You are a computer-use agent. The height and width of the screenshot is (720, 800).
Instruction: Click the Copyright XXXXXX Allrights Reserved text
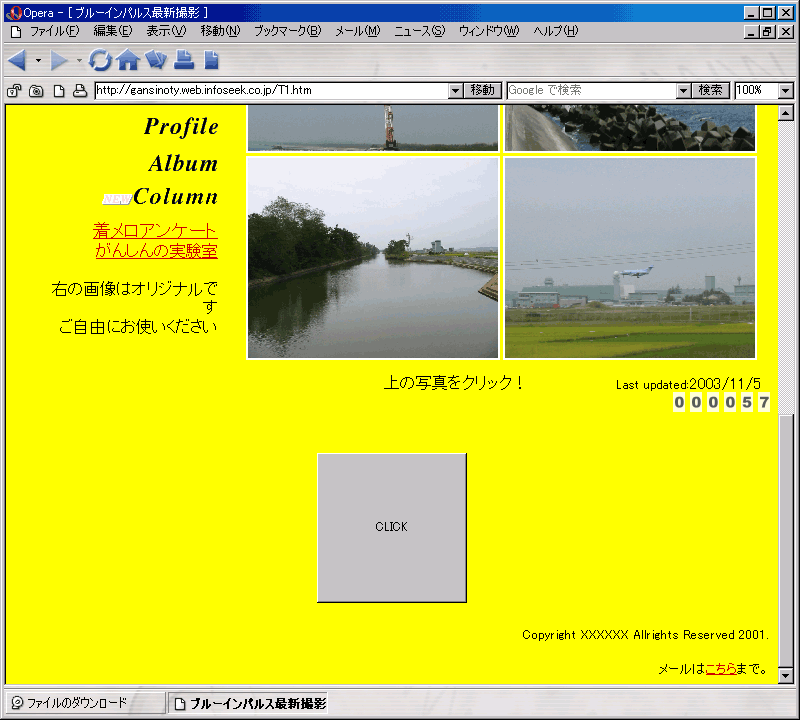[645, 635]
